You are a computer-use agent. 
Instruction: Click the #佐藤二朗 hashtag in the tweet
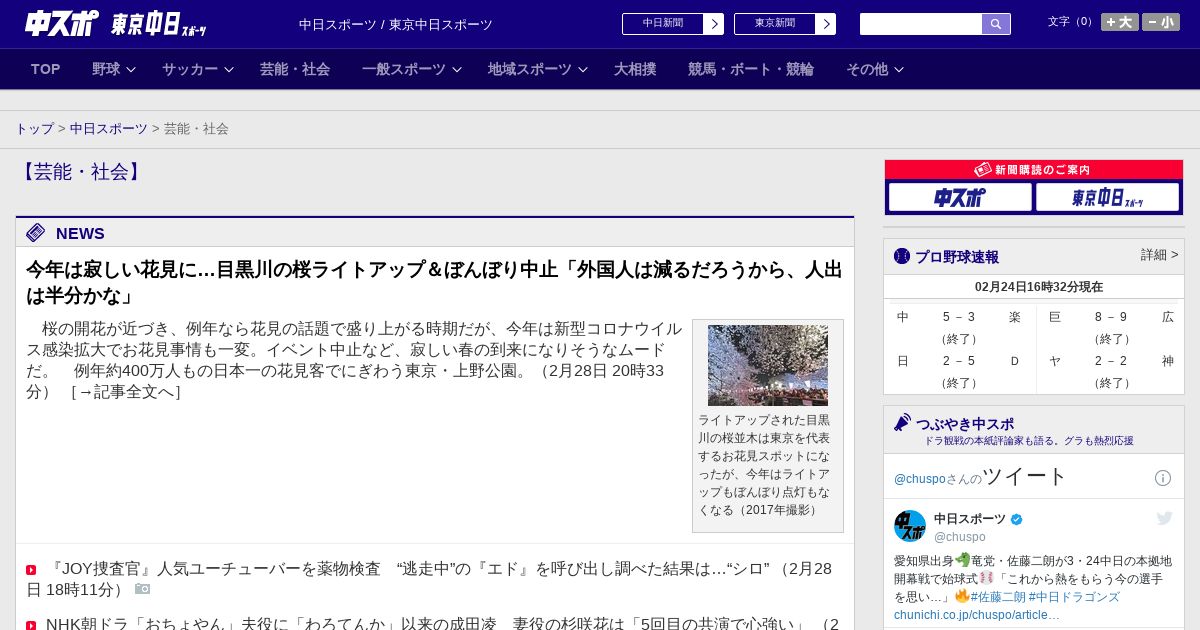point(998,597)
